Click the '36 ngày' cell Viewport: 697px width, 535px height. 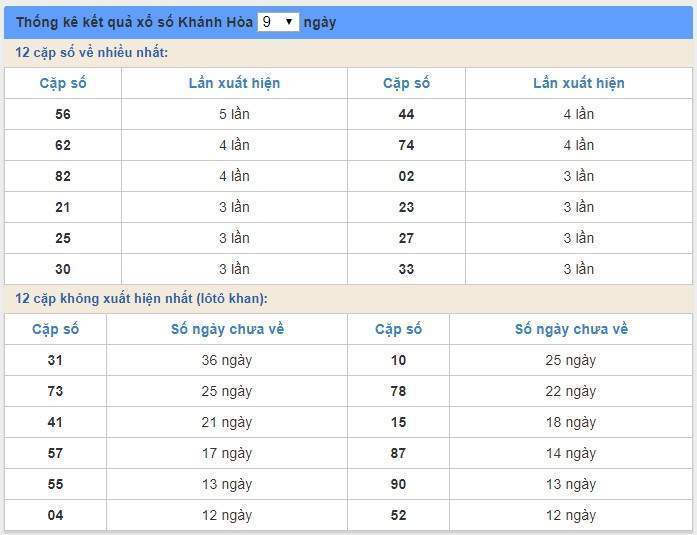point(227,360)
